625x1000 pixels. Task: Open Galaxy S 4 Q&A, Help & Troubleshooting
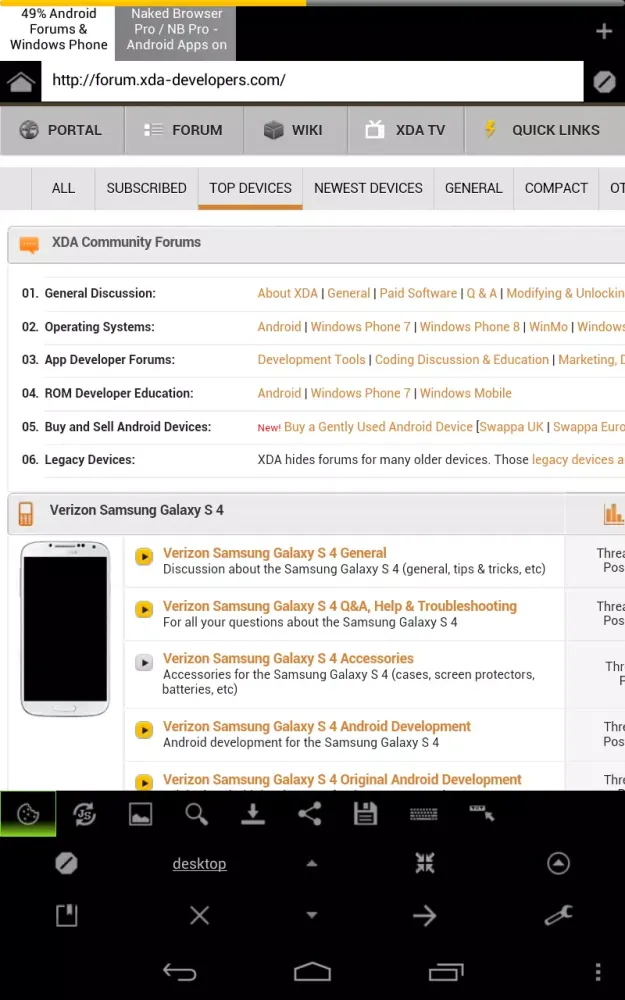340,606
